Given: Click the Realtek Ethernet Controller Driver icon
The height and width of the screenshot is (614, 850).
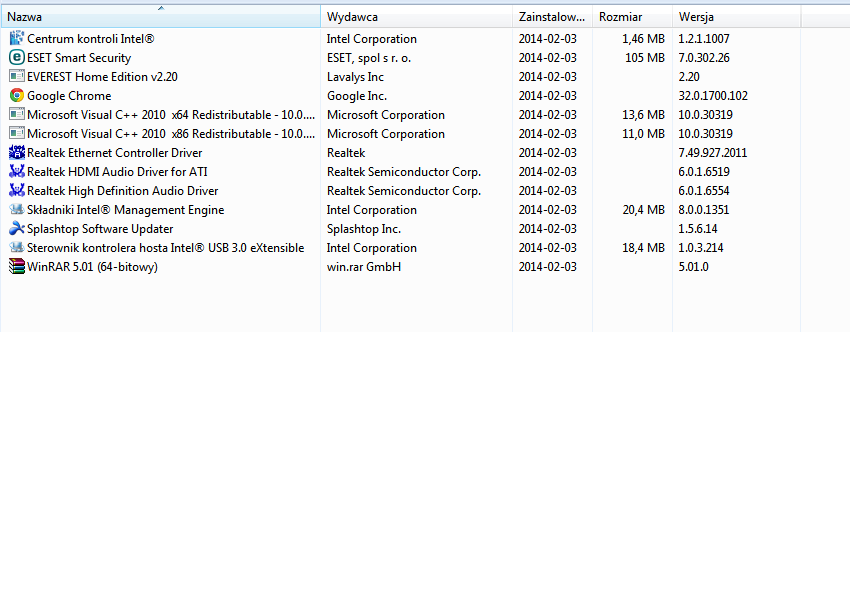Looking at the screenshot, I should pos(17,152).
